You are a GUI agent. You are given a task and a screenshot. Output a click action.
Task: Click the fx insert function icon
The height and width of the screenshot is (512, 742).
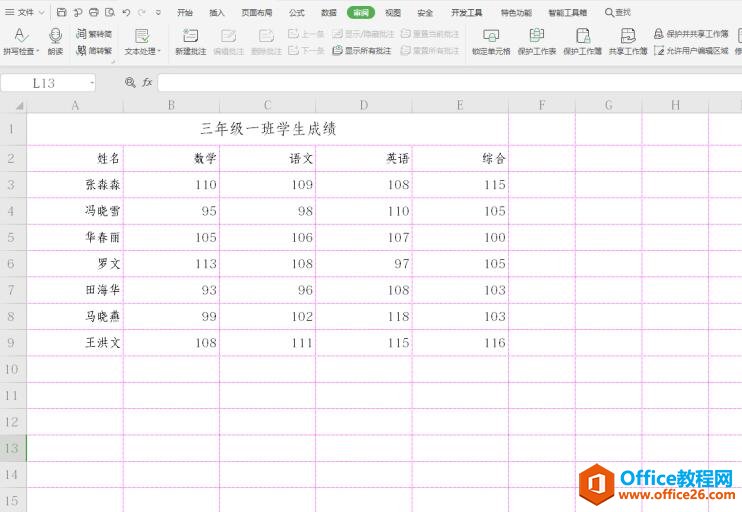tap(147, 82)
